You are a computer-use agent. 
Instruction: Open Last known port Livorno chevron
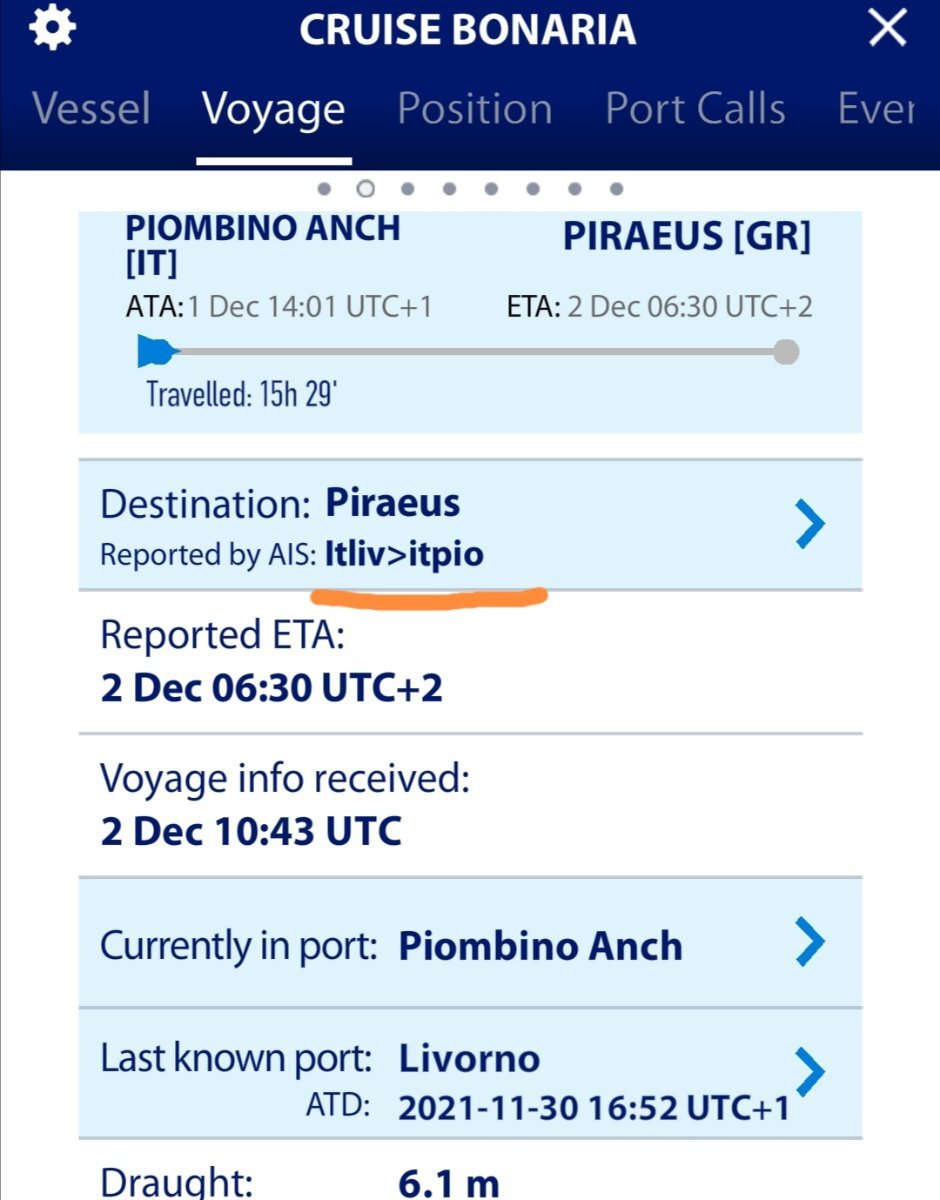(809, 1071)
